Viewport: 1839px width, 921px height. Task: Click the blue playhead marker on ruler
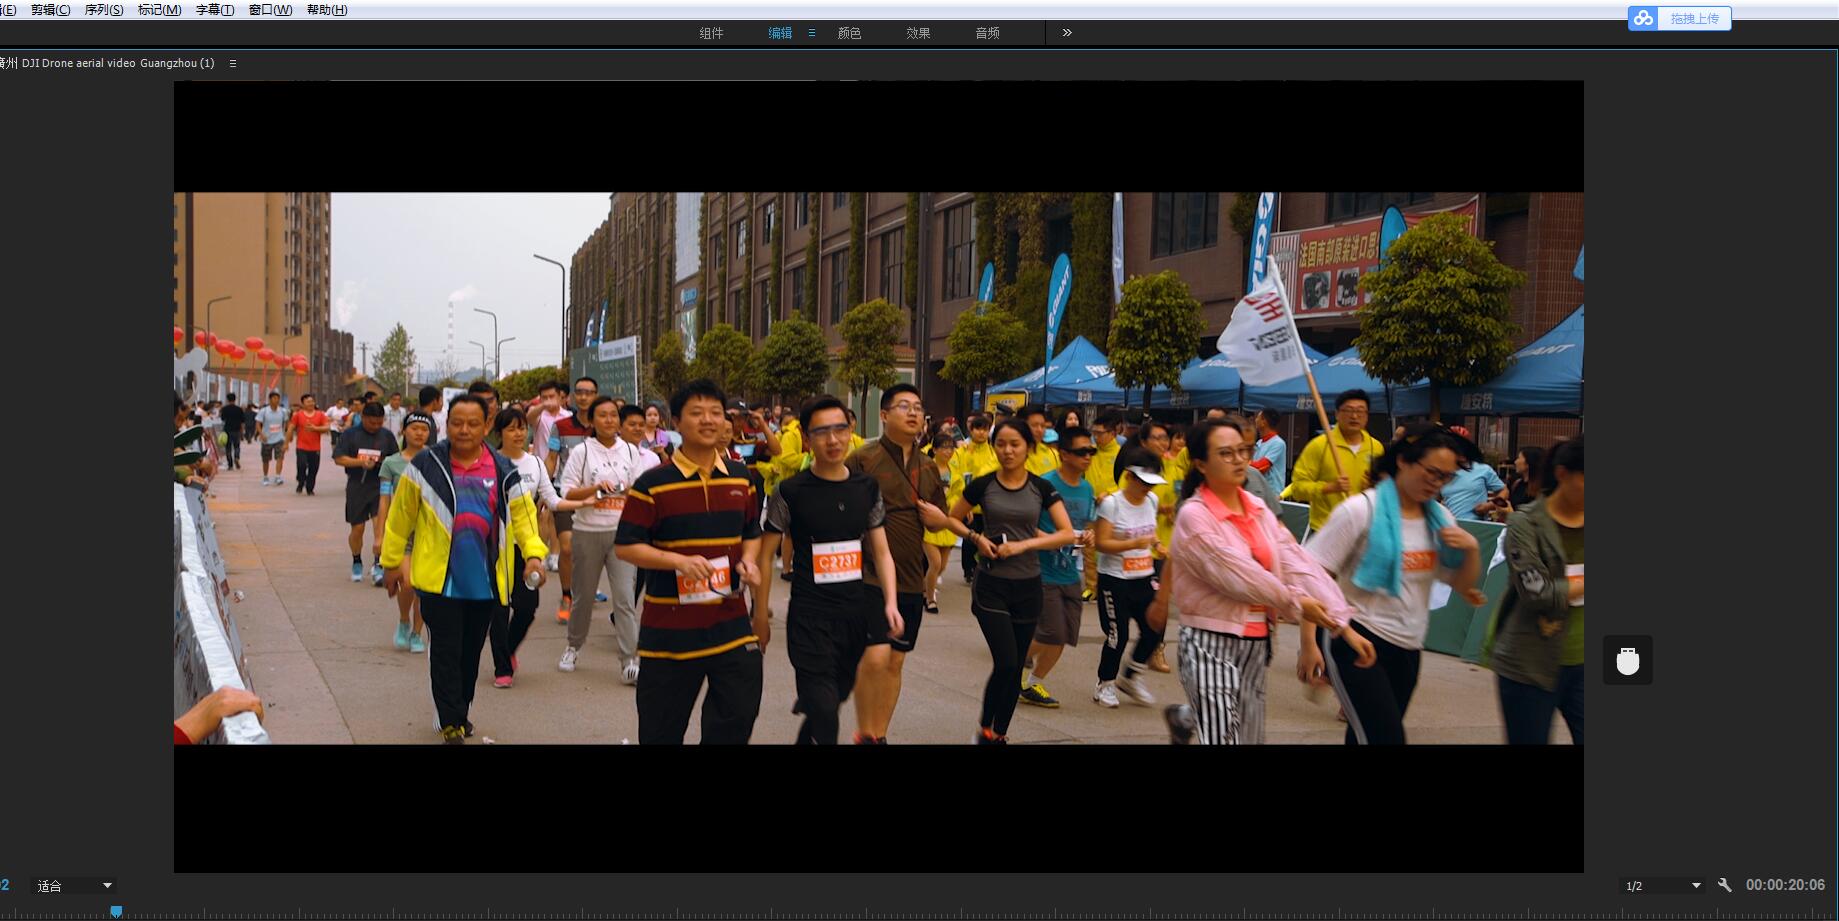tap(116, 911)
